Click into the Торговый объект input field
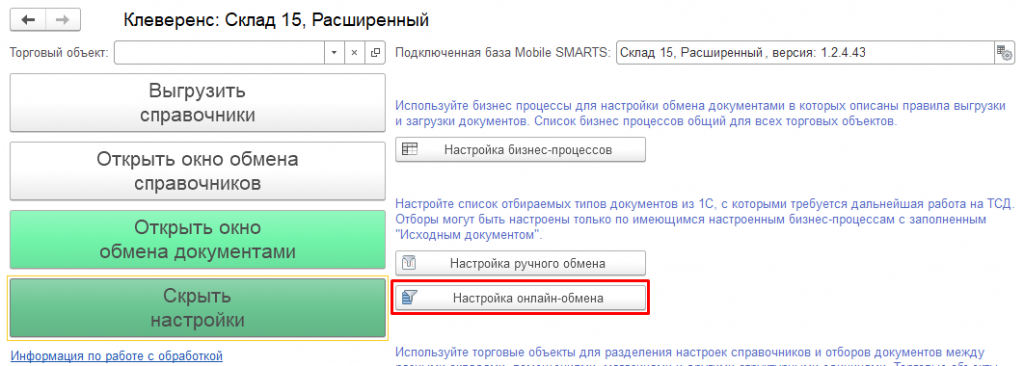The height and width of the screenshot is (366, 1024). pos(219,53)
